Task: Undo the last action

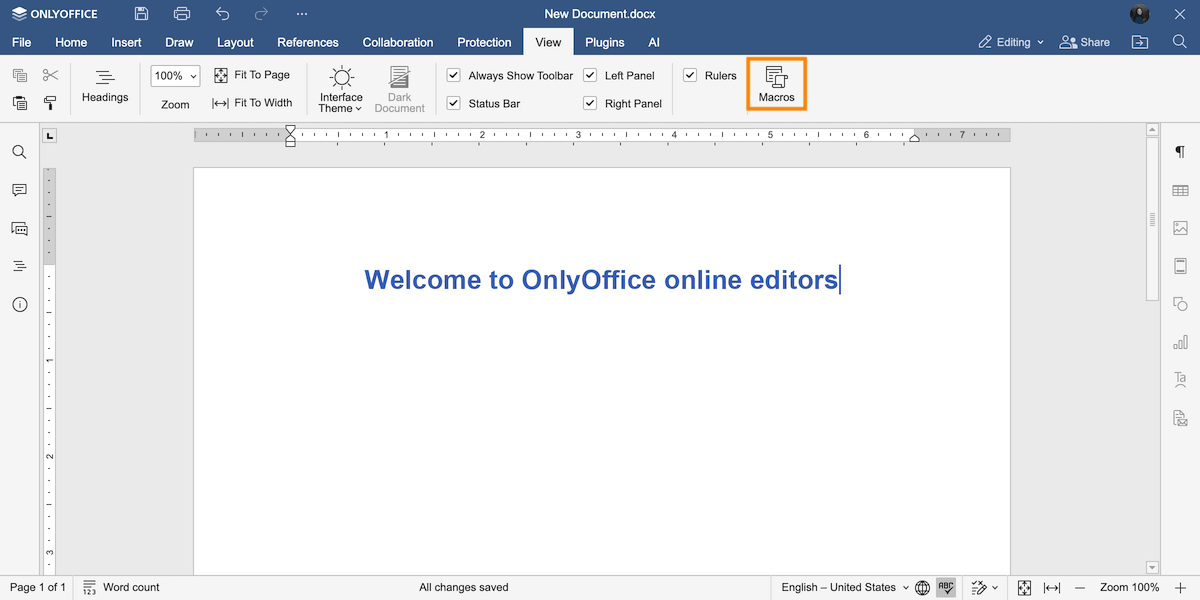Action: (x=222, y=14)
